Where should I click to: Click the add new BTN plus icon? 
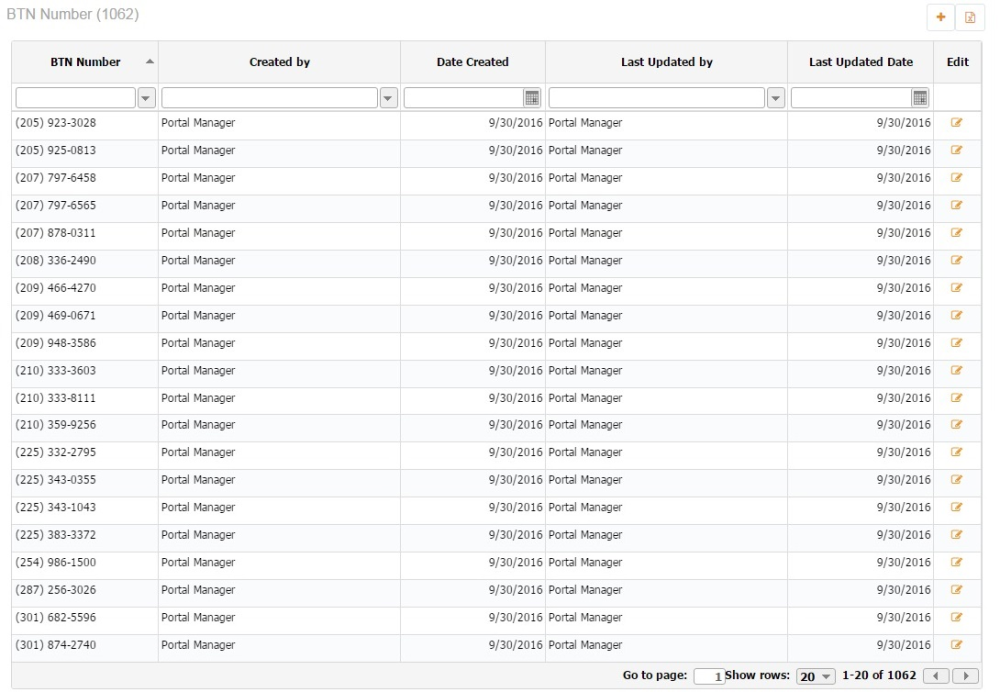[x=941, y=17]
